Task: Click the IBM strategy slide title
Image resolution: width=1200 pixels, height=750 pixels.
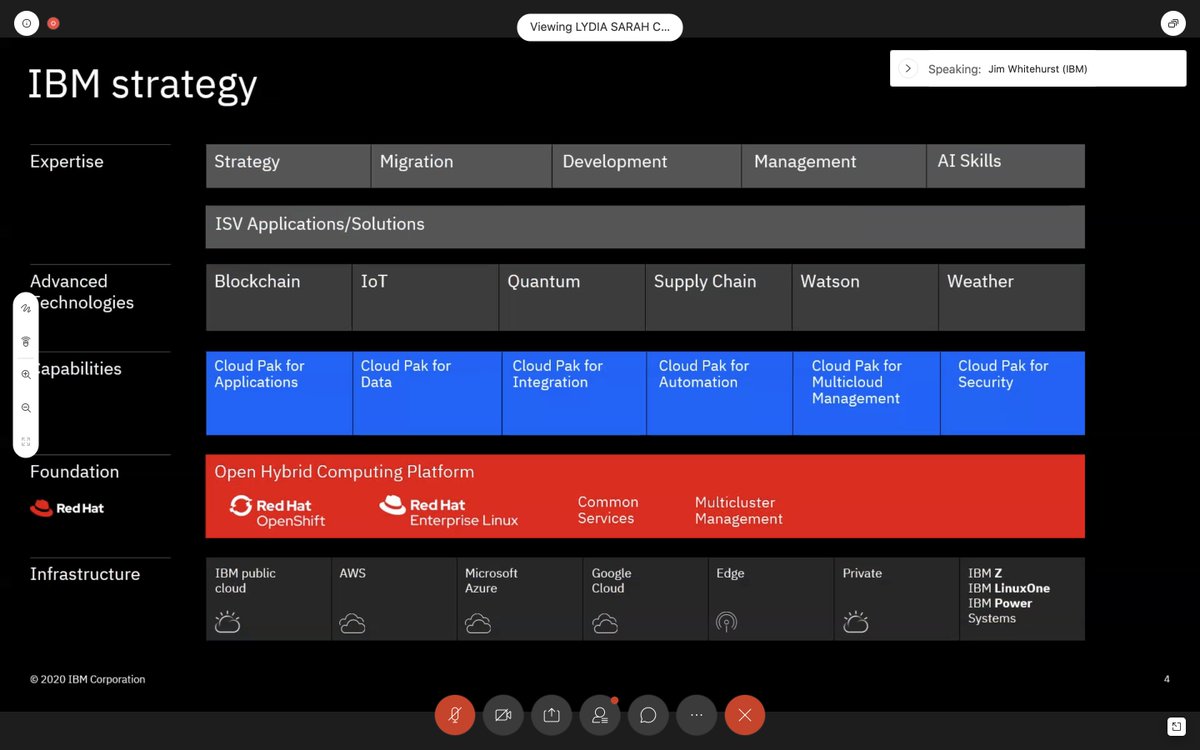Action: [142, 85]
